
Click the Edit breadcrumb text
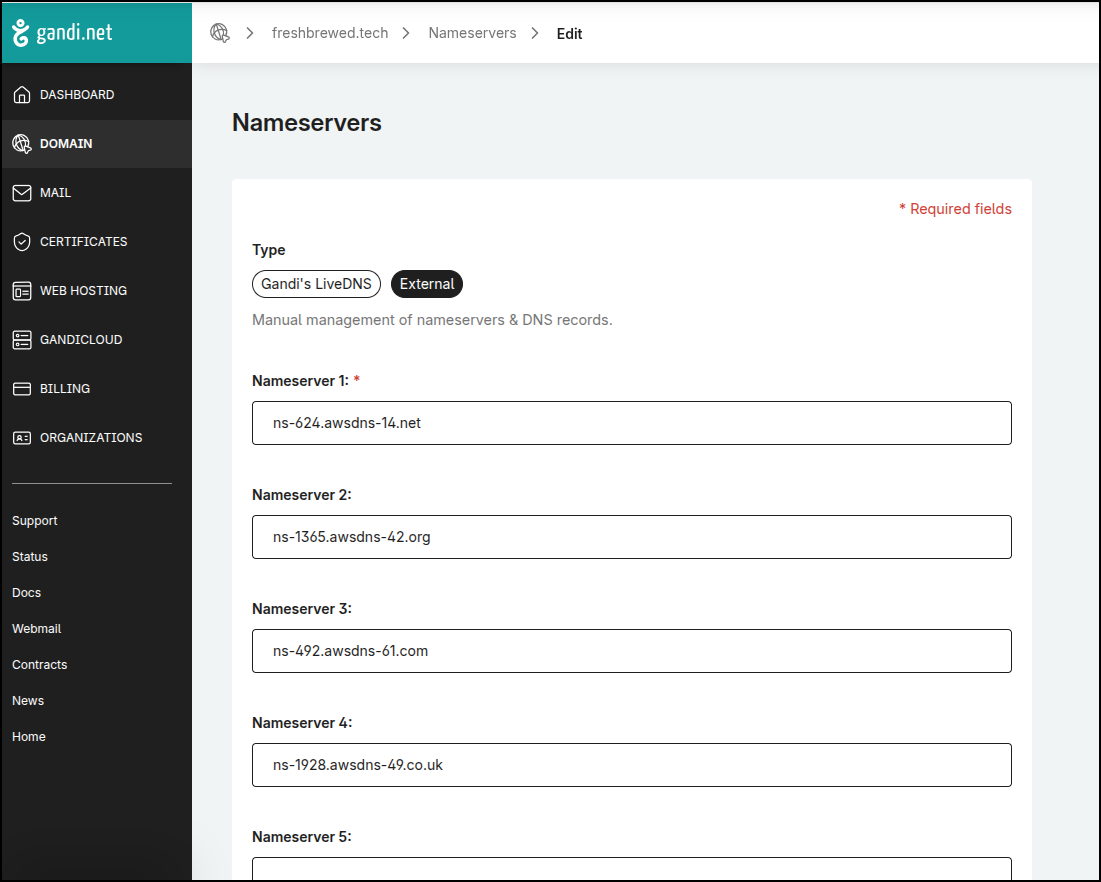[x=569, y=34]
